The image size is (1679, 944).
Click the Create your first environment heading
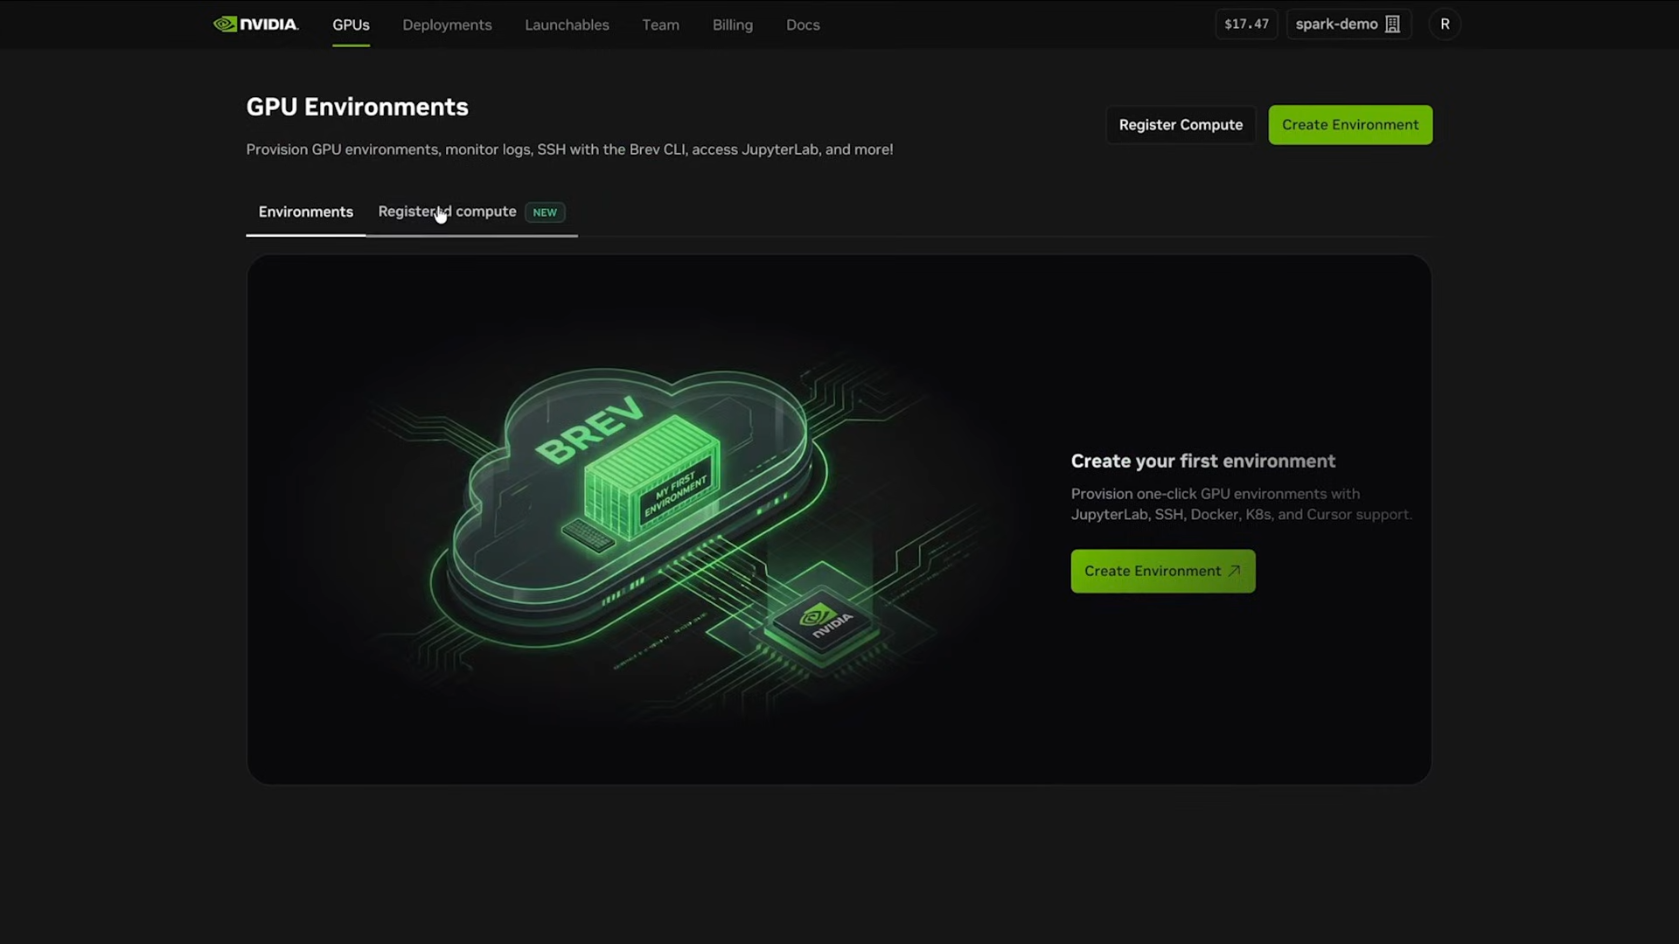click(x=1203, y=461)
